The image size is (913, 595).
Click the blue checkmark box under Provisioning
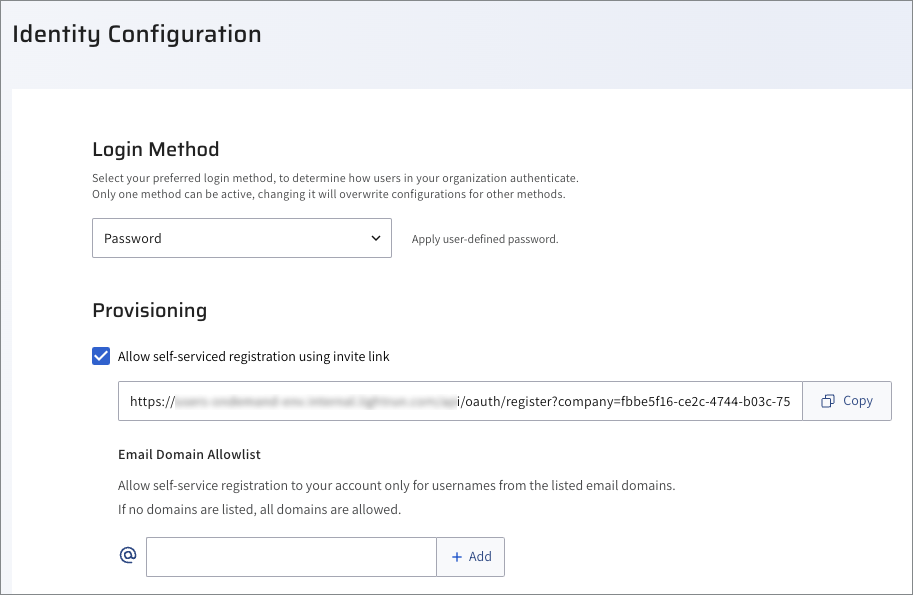click(x=101, y=356)
